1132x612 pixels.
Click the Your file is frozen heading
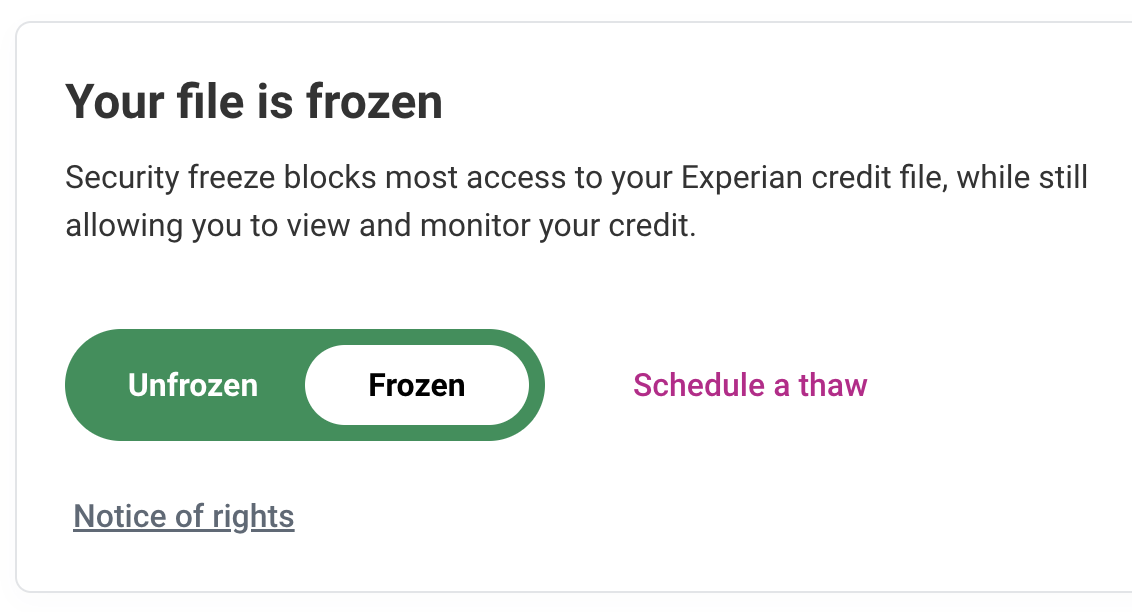(254, 100)
